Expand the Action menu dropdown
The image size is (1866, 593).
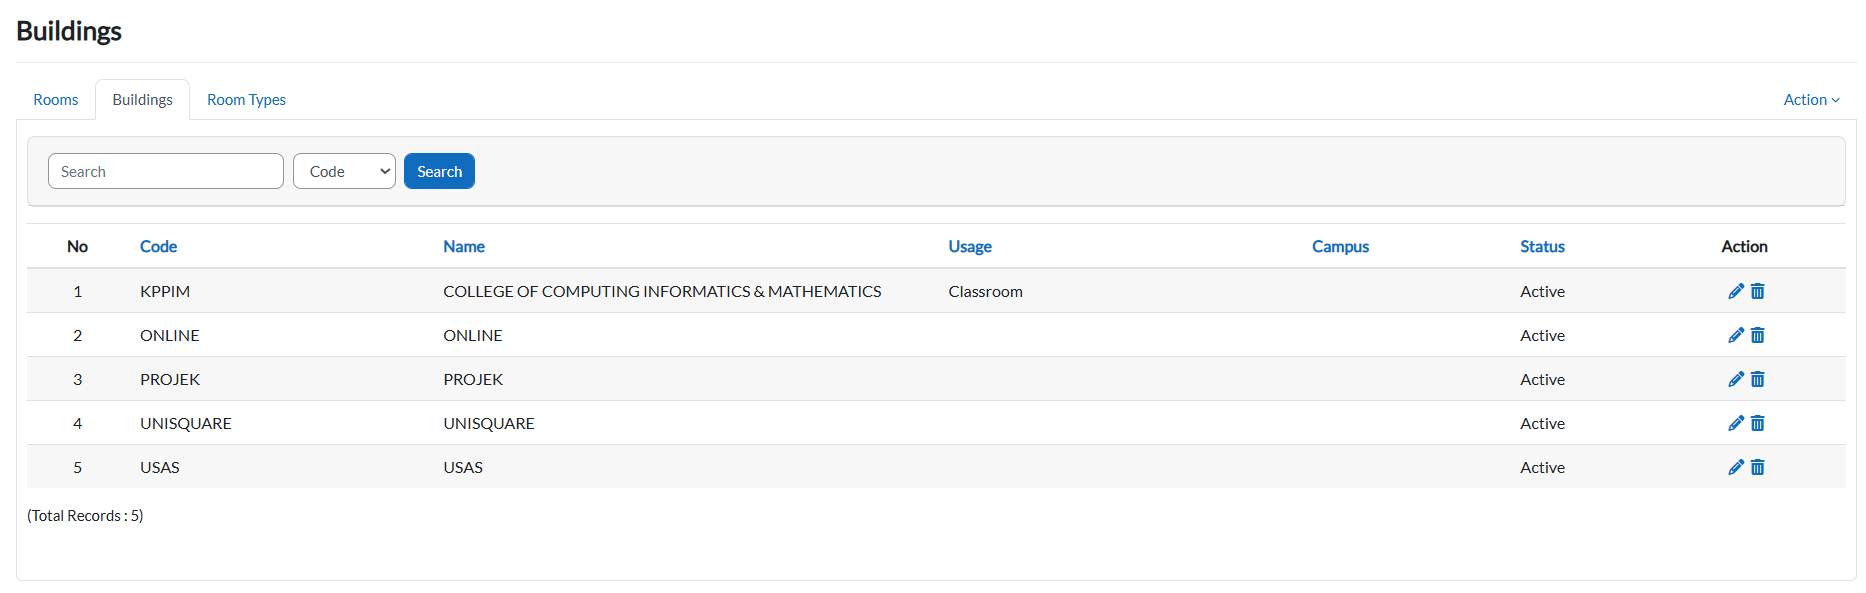tap(1811, 100)
